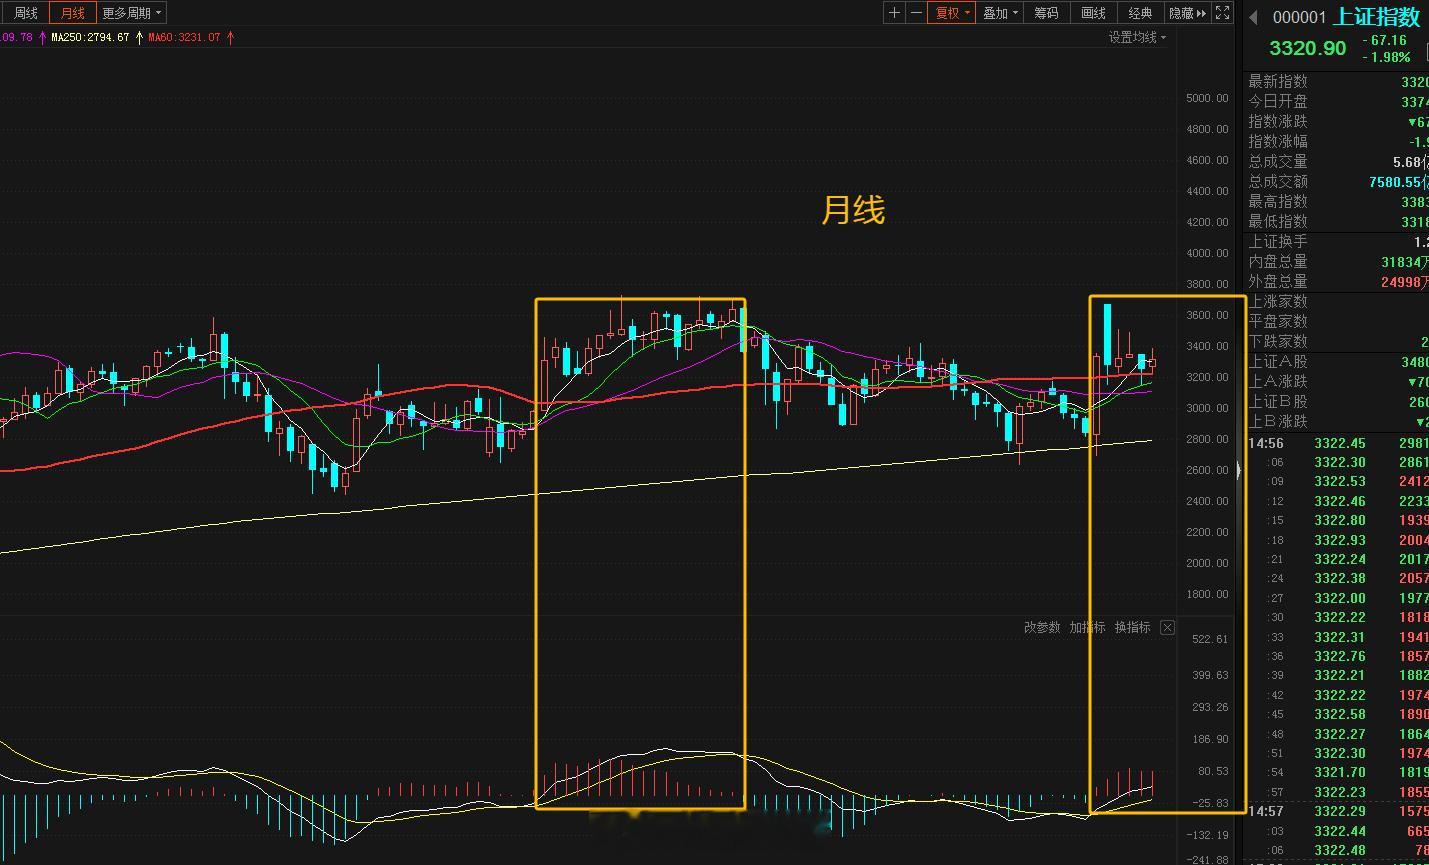This screenshot has width=1429, height=865.
Task: Click the 000001 stock code
Action: click(1299, 18)
